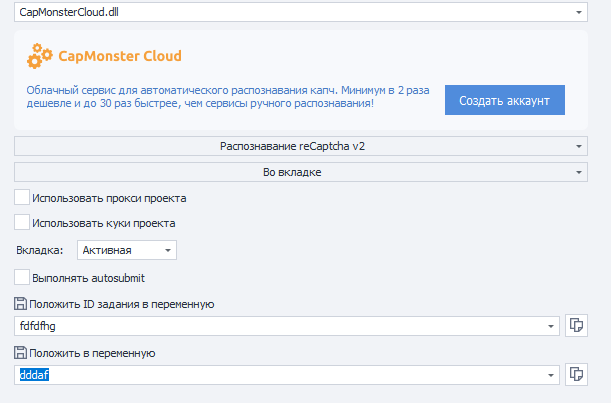The image size is (611, 403).
Task: Click the blue cloud service description text
Action: pyautogui.click(x=200, y=95)
